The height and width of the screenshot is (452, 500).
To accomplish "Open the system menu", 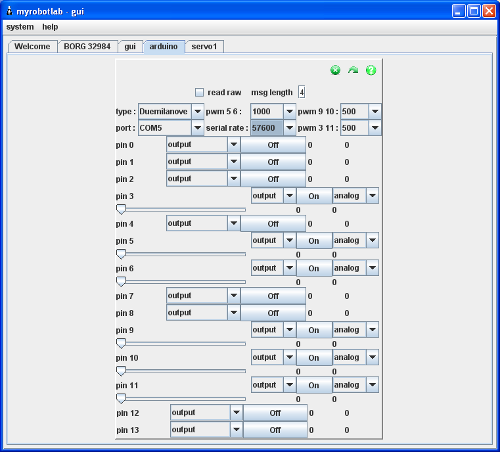I will (20, 27).
